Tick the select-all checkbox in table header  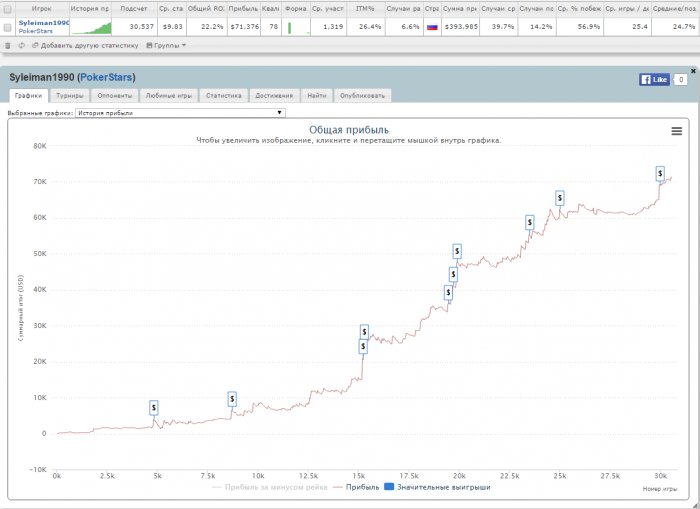pos(8,8)
